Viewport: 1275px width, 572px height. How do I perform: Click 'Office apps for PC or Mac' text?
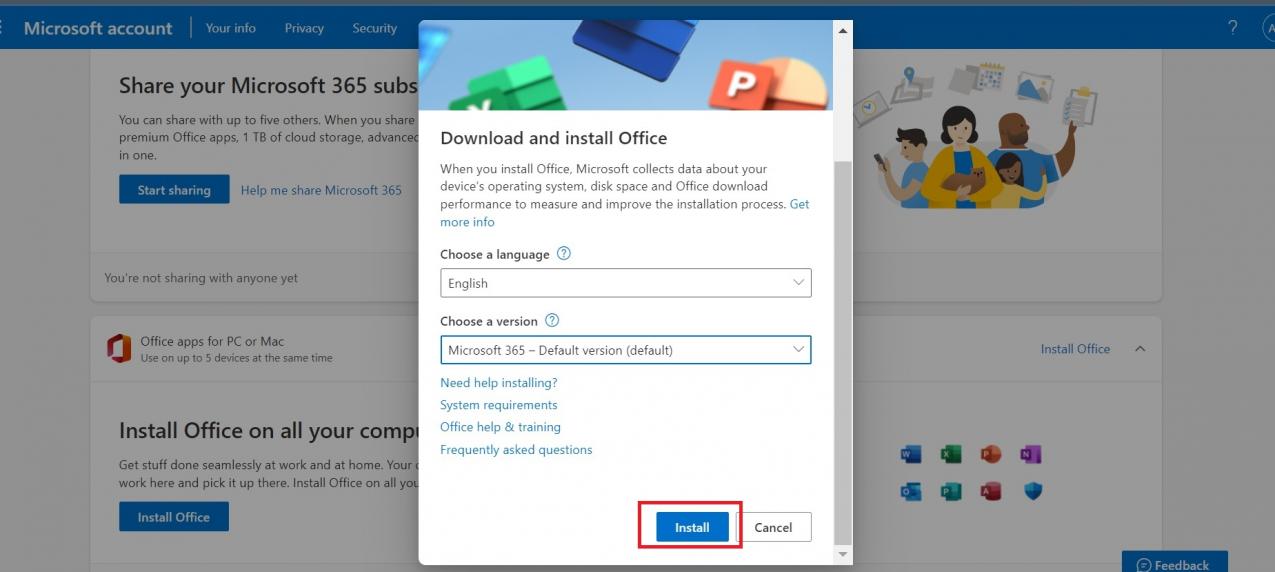click(212, 341)
